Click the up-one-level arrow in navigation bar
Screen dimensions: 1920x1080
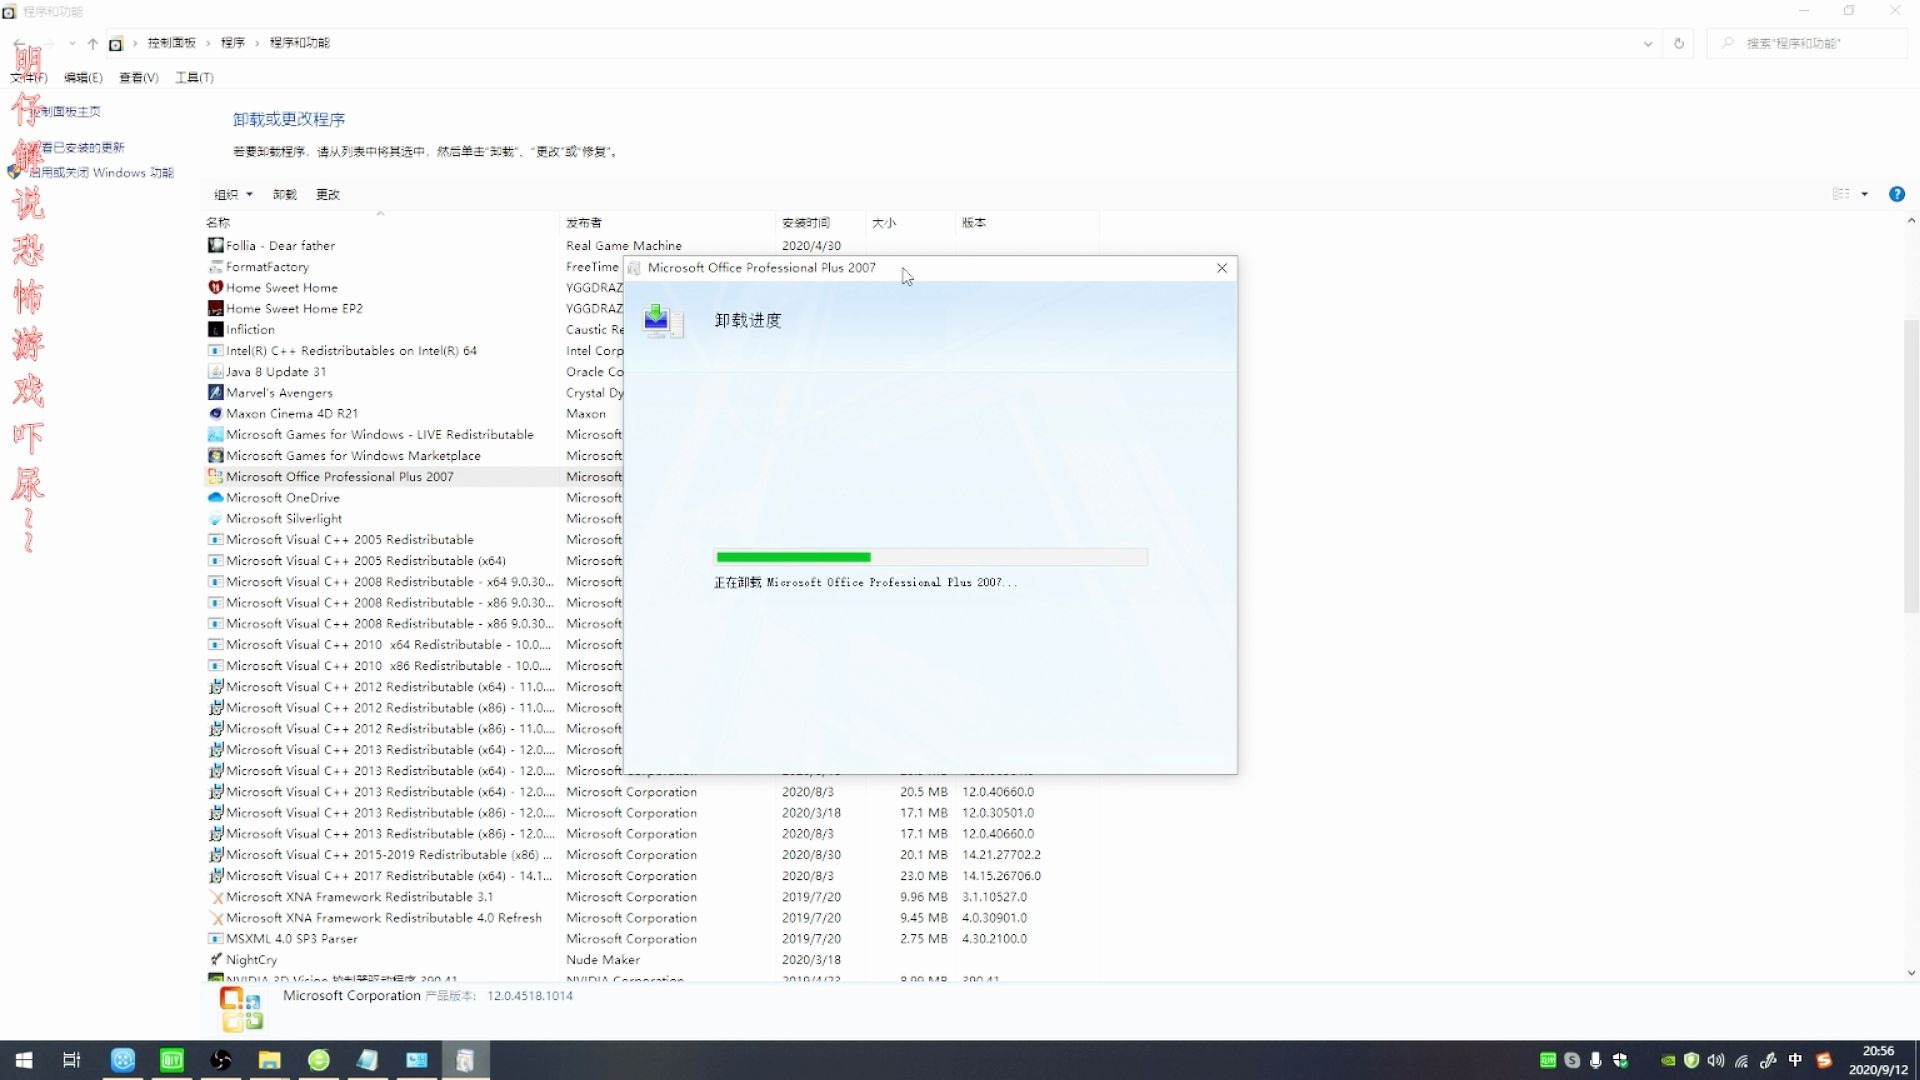pos(93,43)
